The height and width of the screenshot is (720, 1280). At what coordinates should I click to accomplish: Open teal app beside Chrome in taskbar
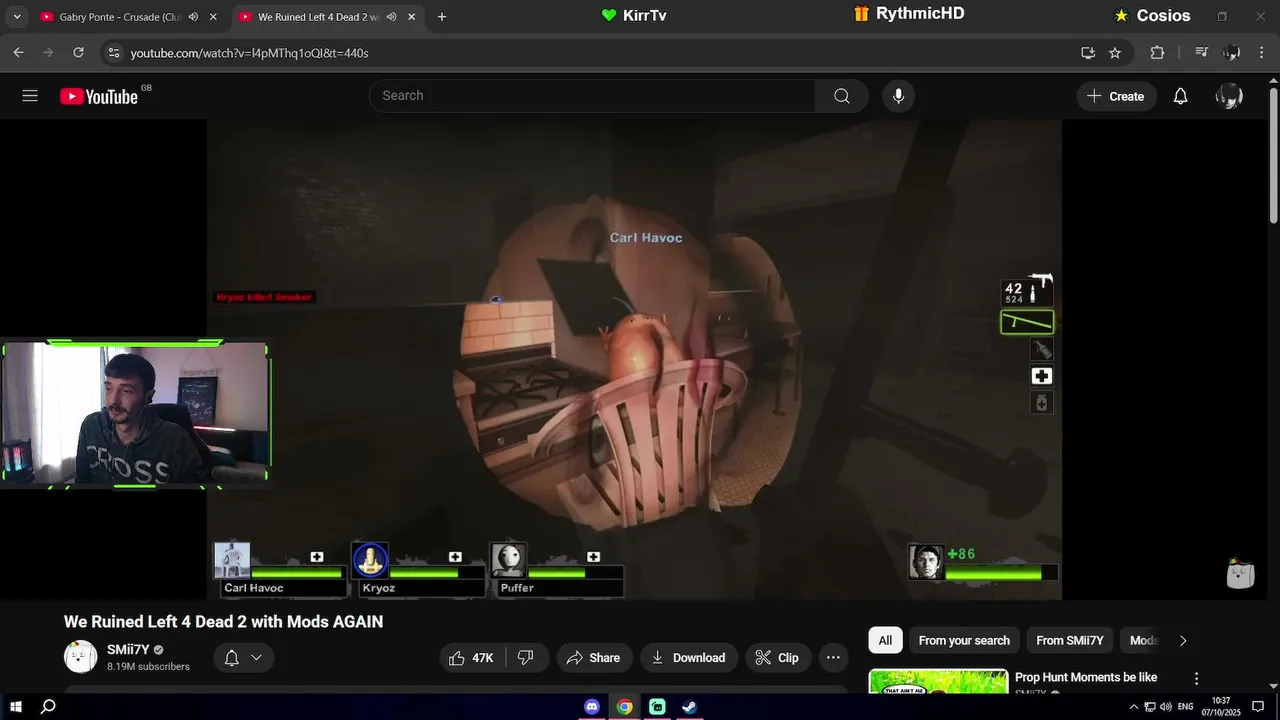pos(657,707)
